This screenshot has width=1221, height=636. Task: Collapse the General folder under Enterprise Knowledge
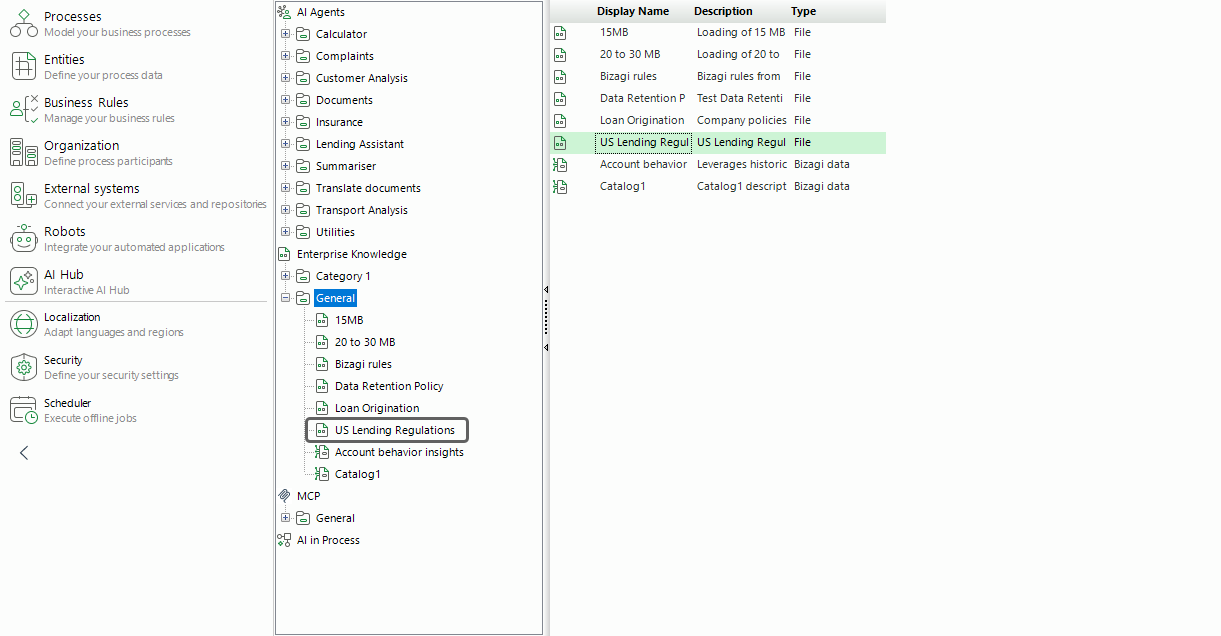pos(285,298)
